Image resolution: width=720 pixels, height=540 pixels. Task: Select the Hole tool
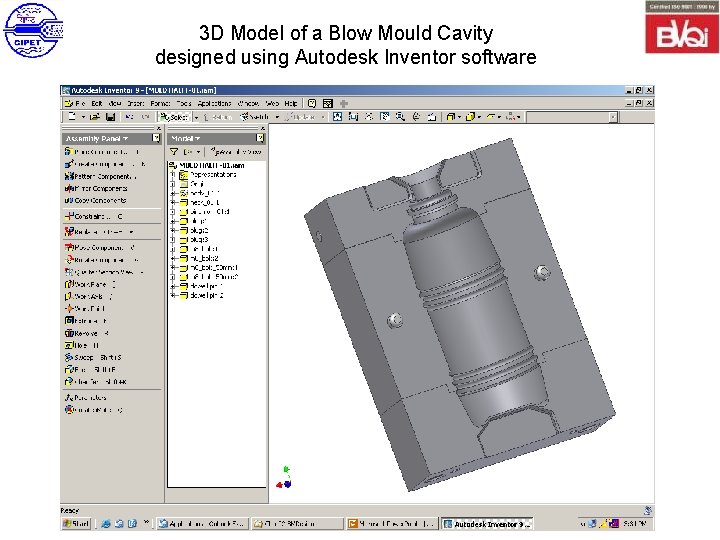click(82, 345)
